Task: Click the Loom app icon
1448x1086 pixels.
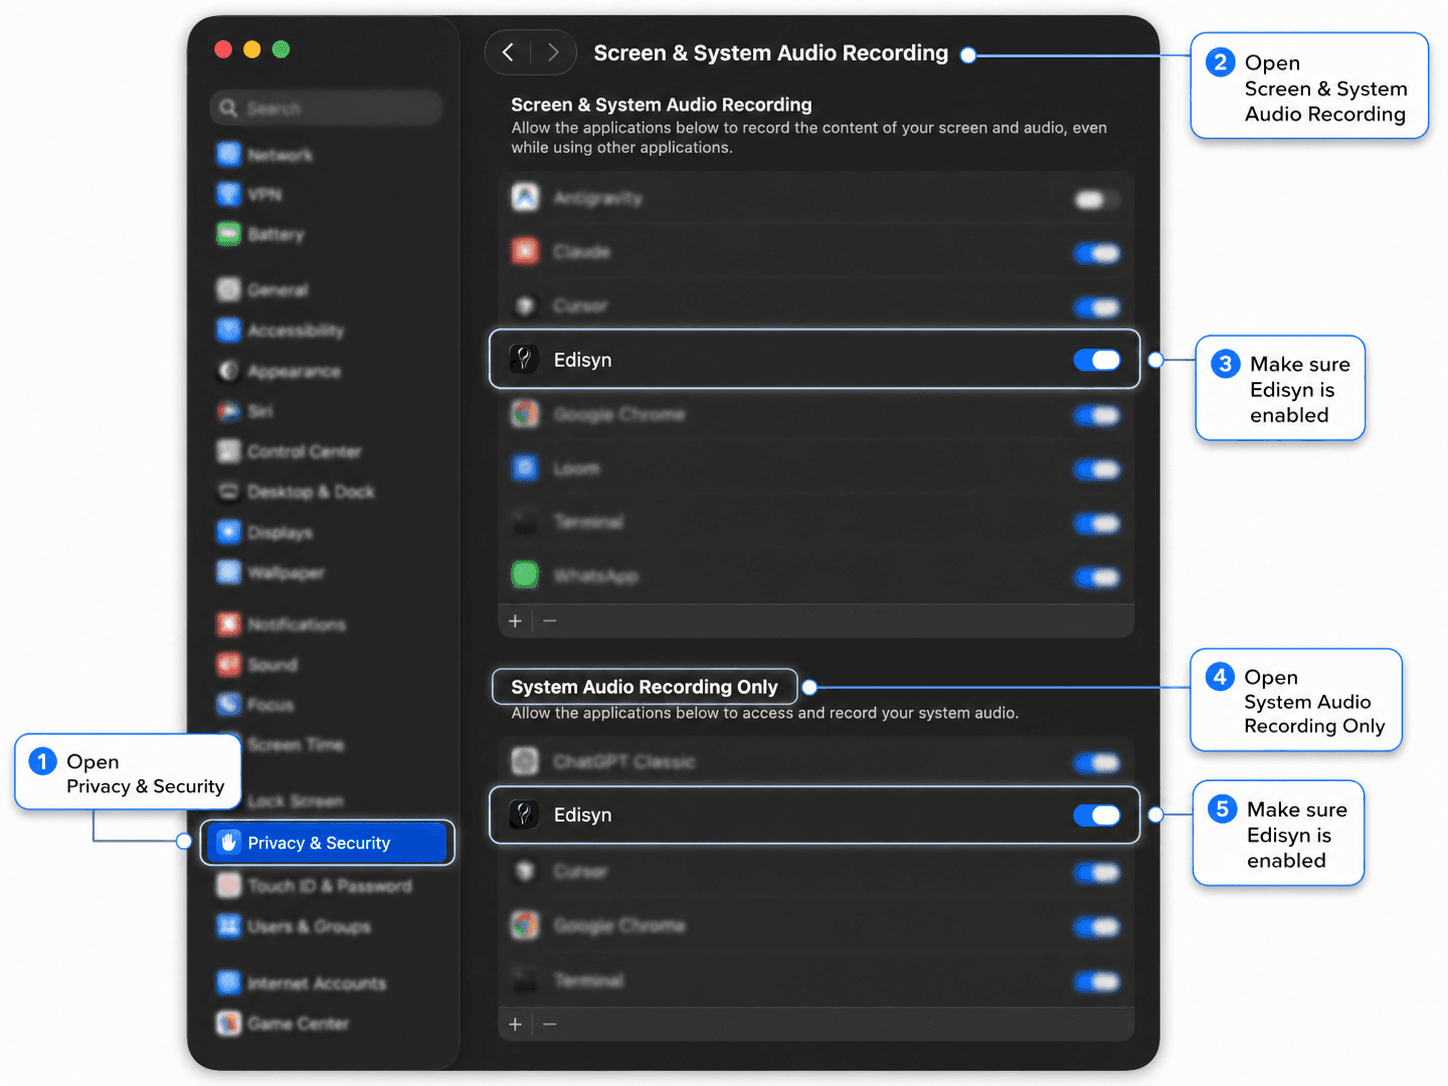Action: point(525,467)
